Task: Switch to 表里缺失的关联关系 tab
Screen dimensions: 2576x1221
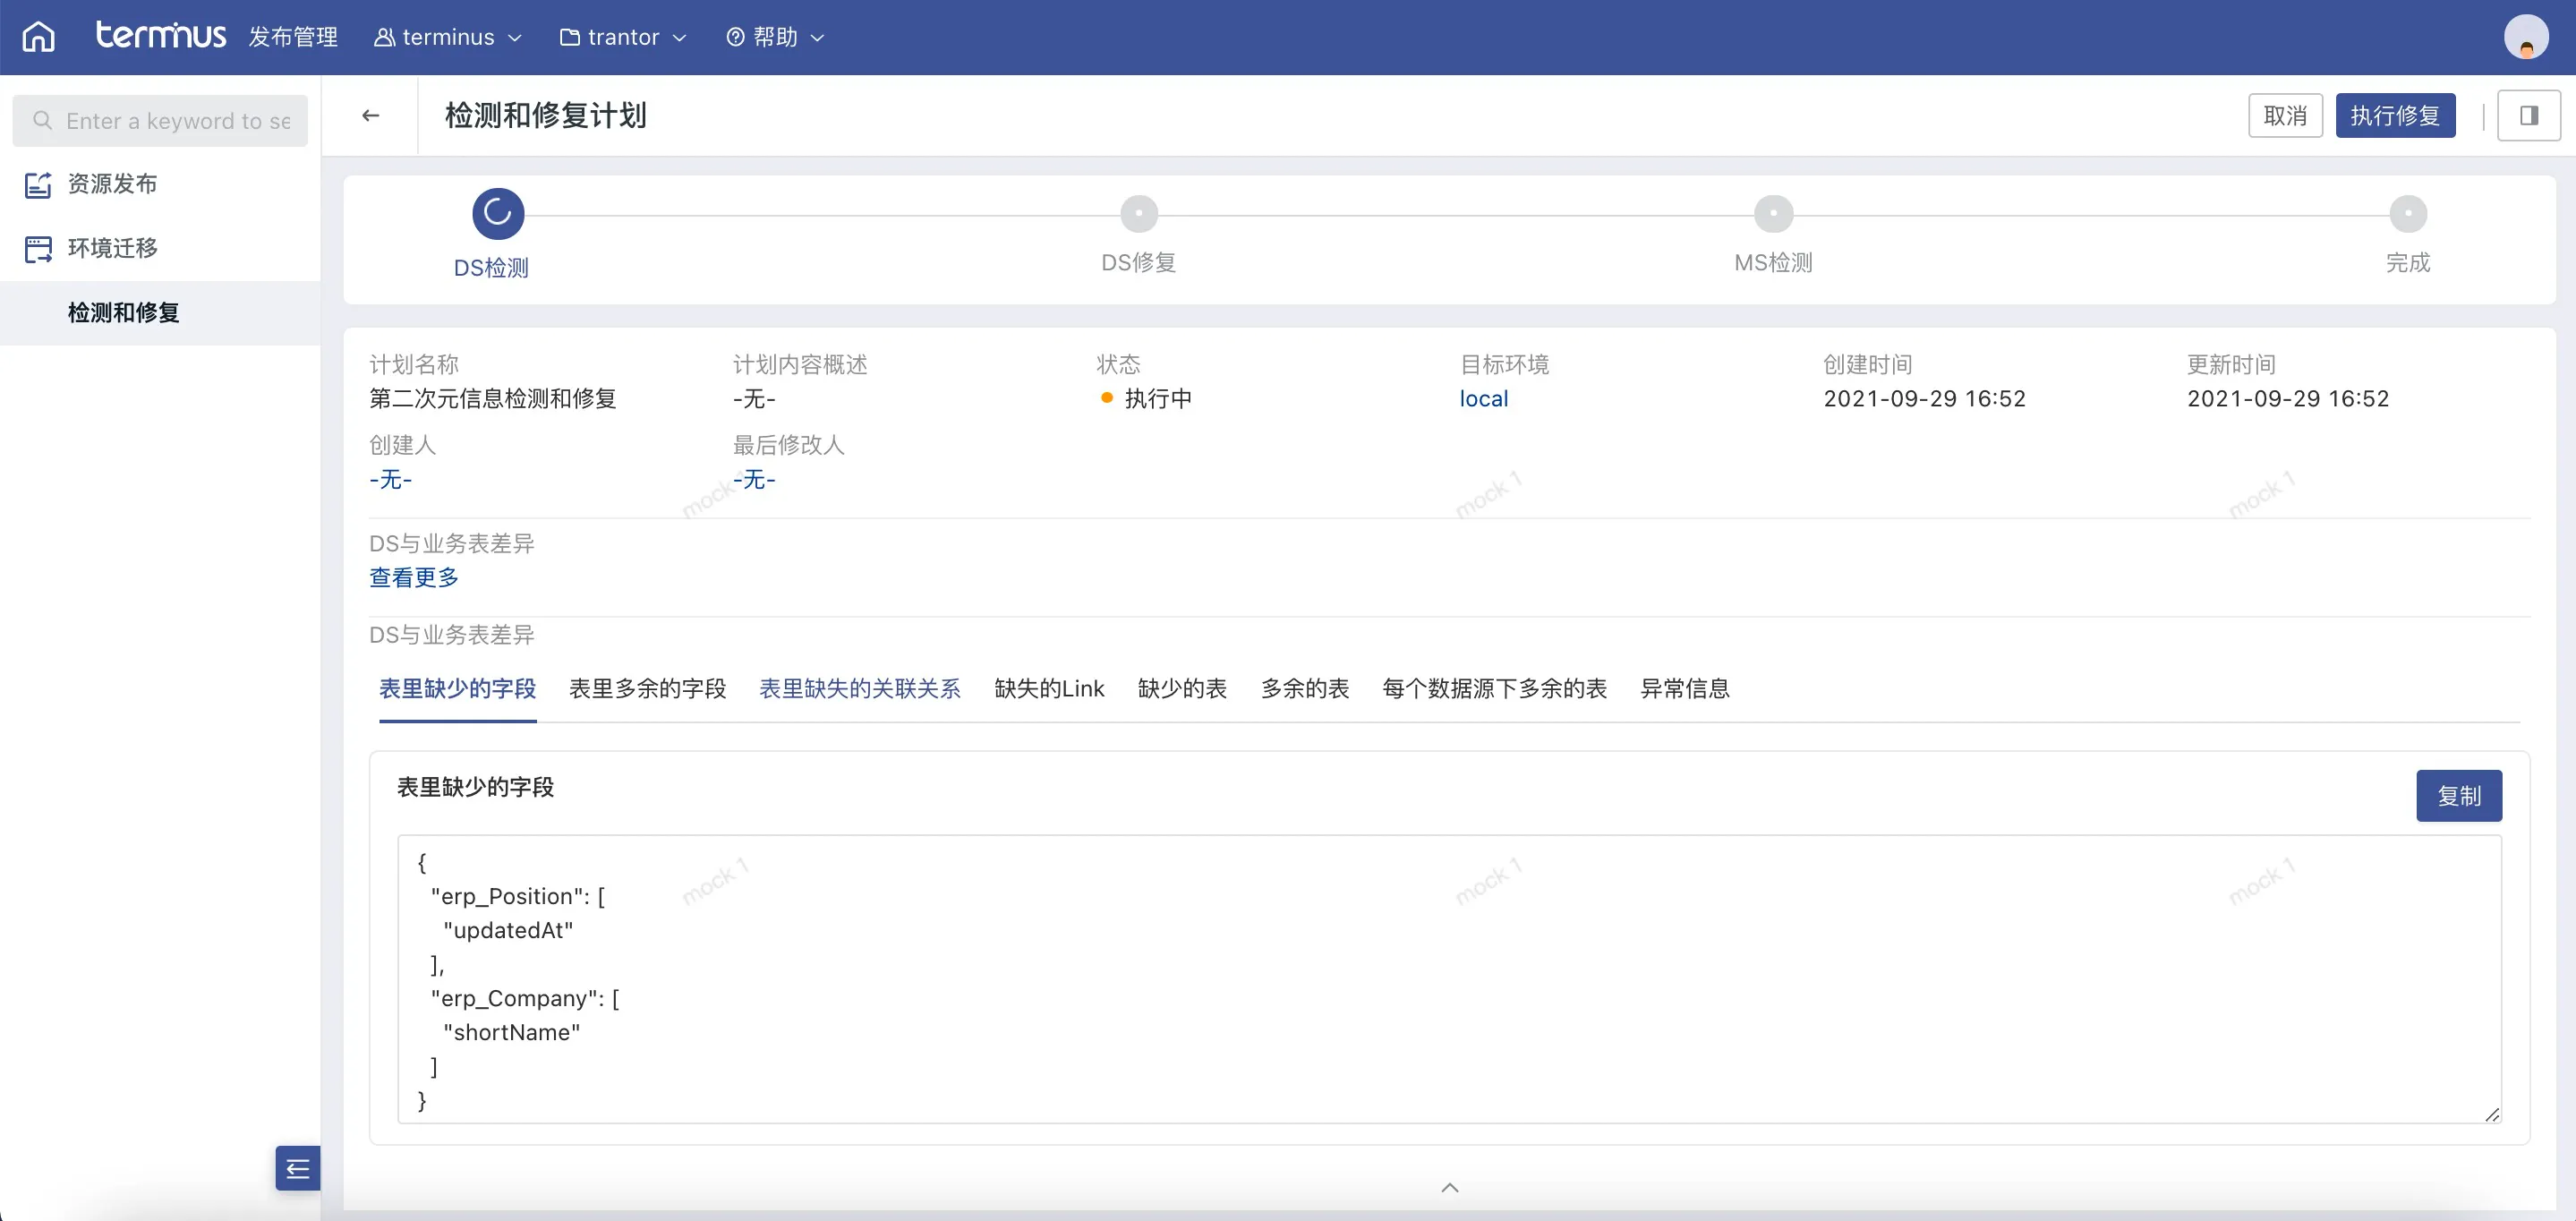Action: [859, 689]
